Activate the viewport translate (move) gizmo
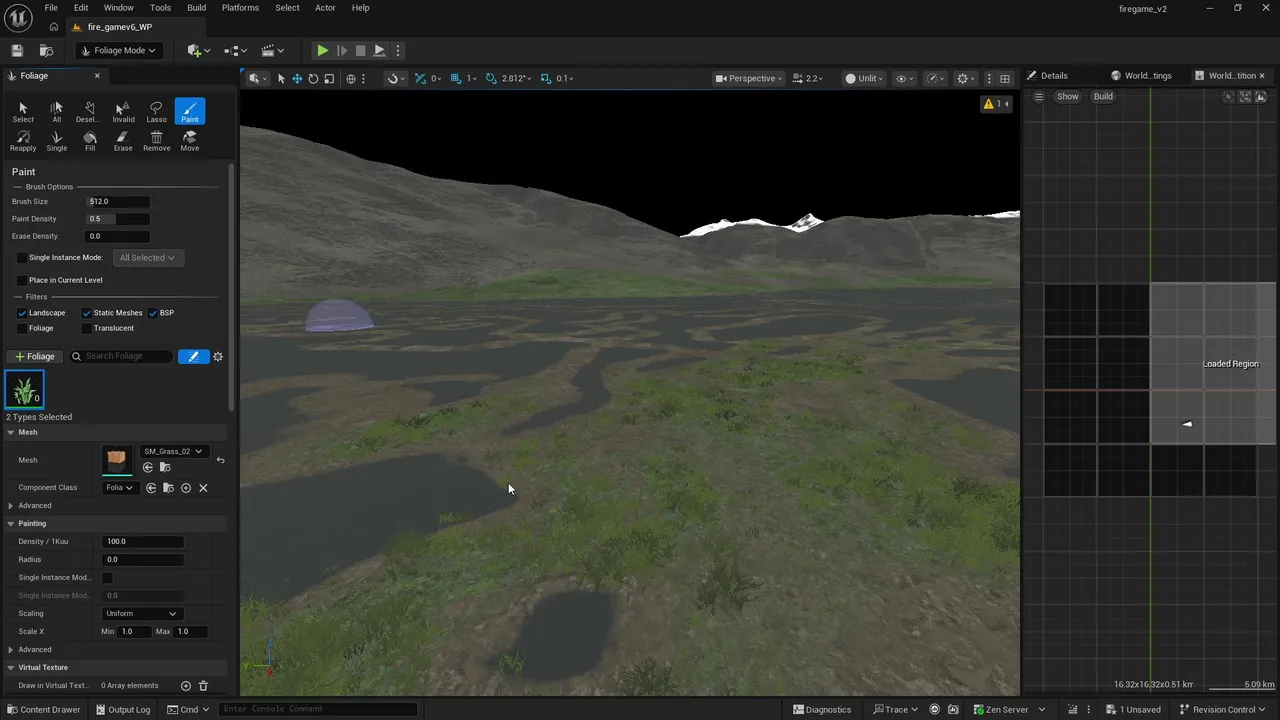 tap(297, 78)
